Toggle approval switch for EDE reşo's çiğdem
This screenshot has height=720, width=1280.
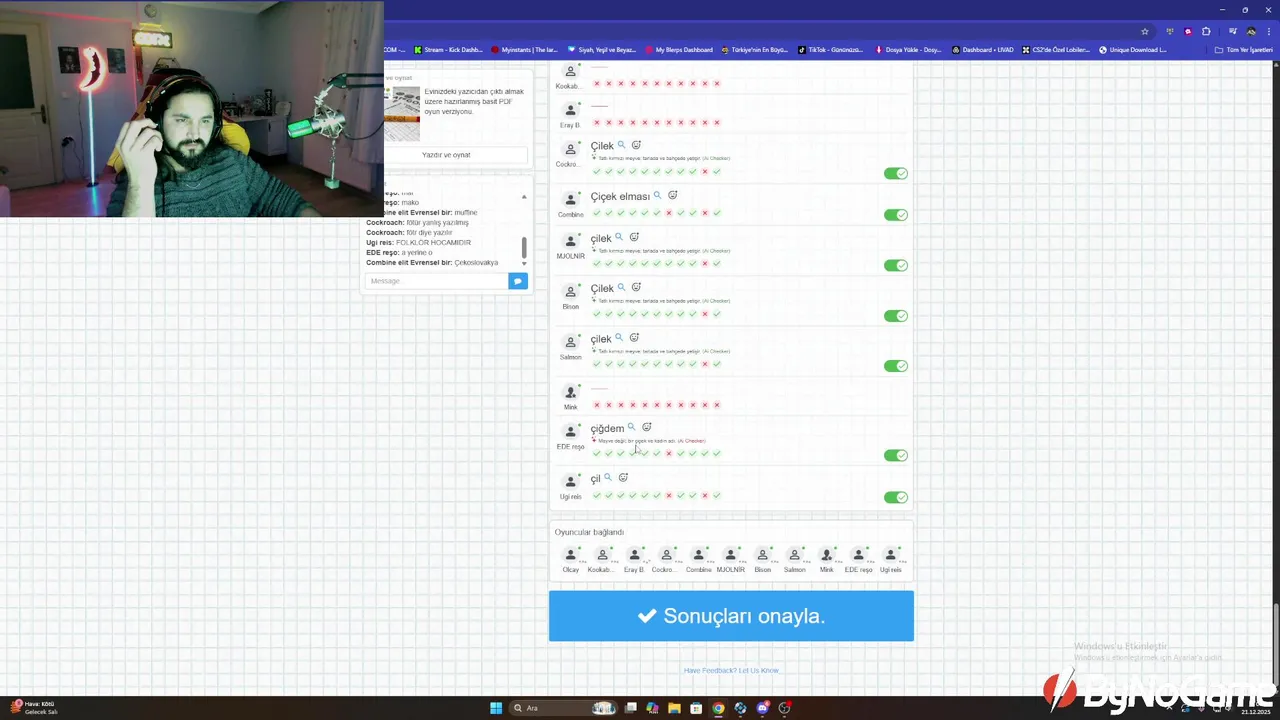895,455
